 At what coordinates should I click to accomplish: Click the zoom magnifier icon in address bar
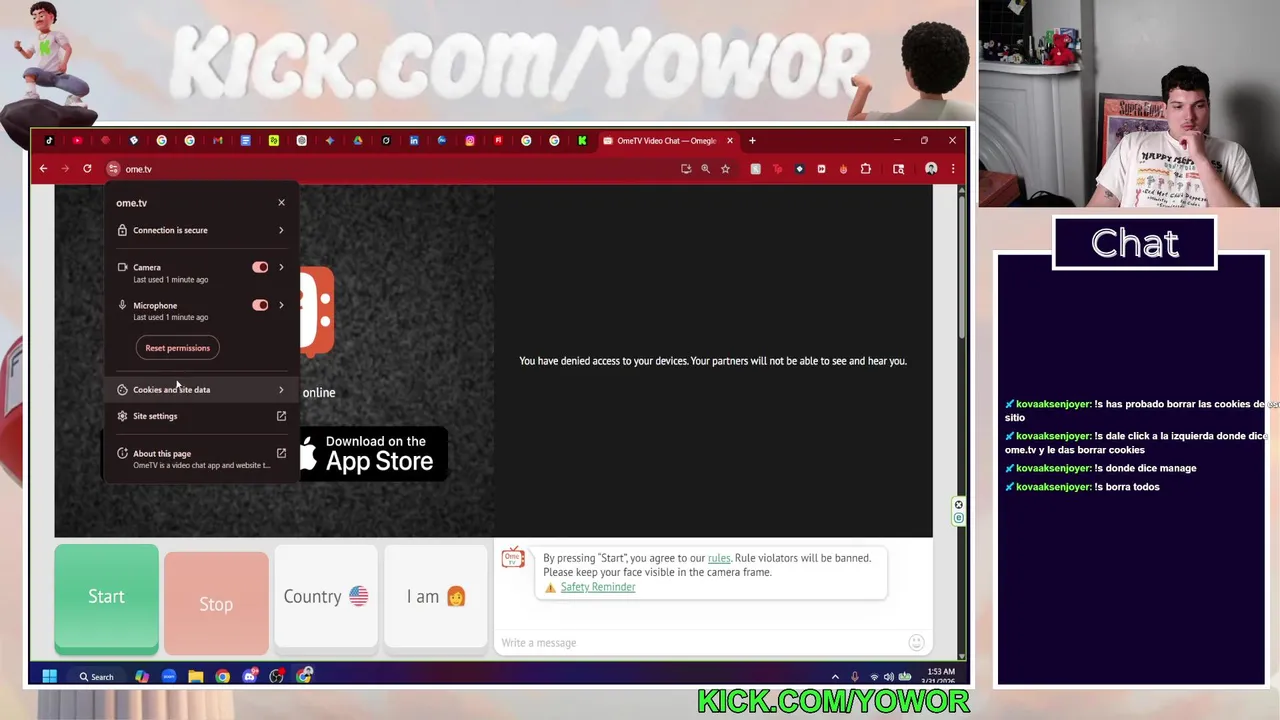pos(705,169)
